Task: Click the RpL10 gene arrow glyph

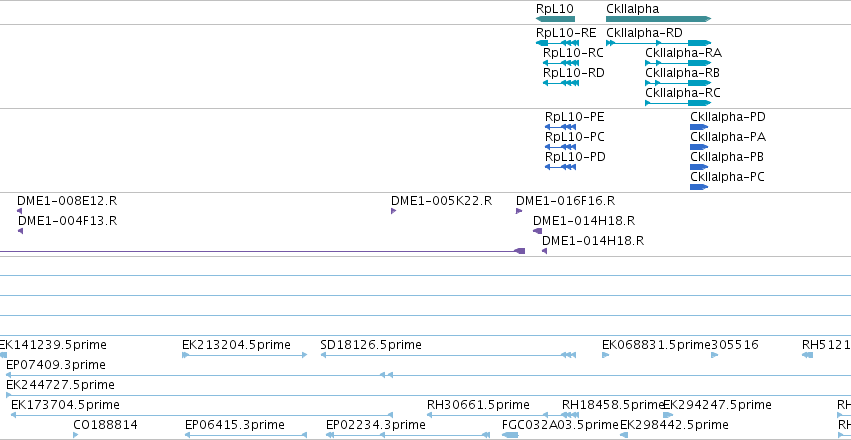Action: (555, 19)
